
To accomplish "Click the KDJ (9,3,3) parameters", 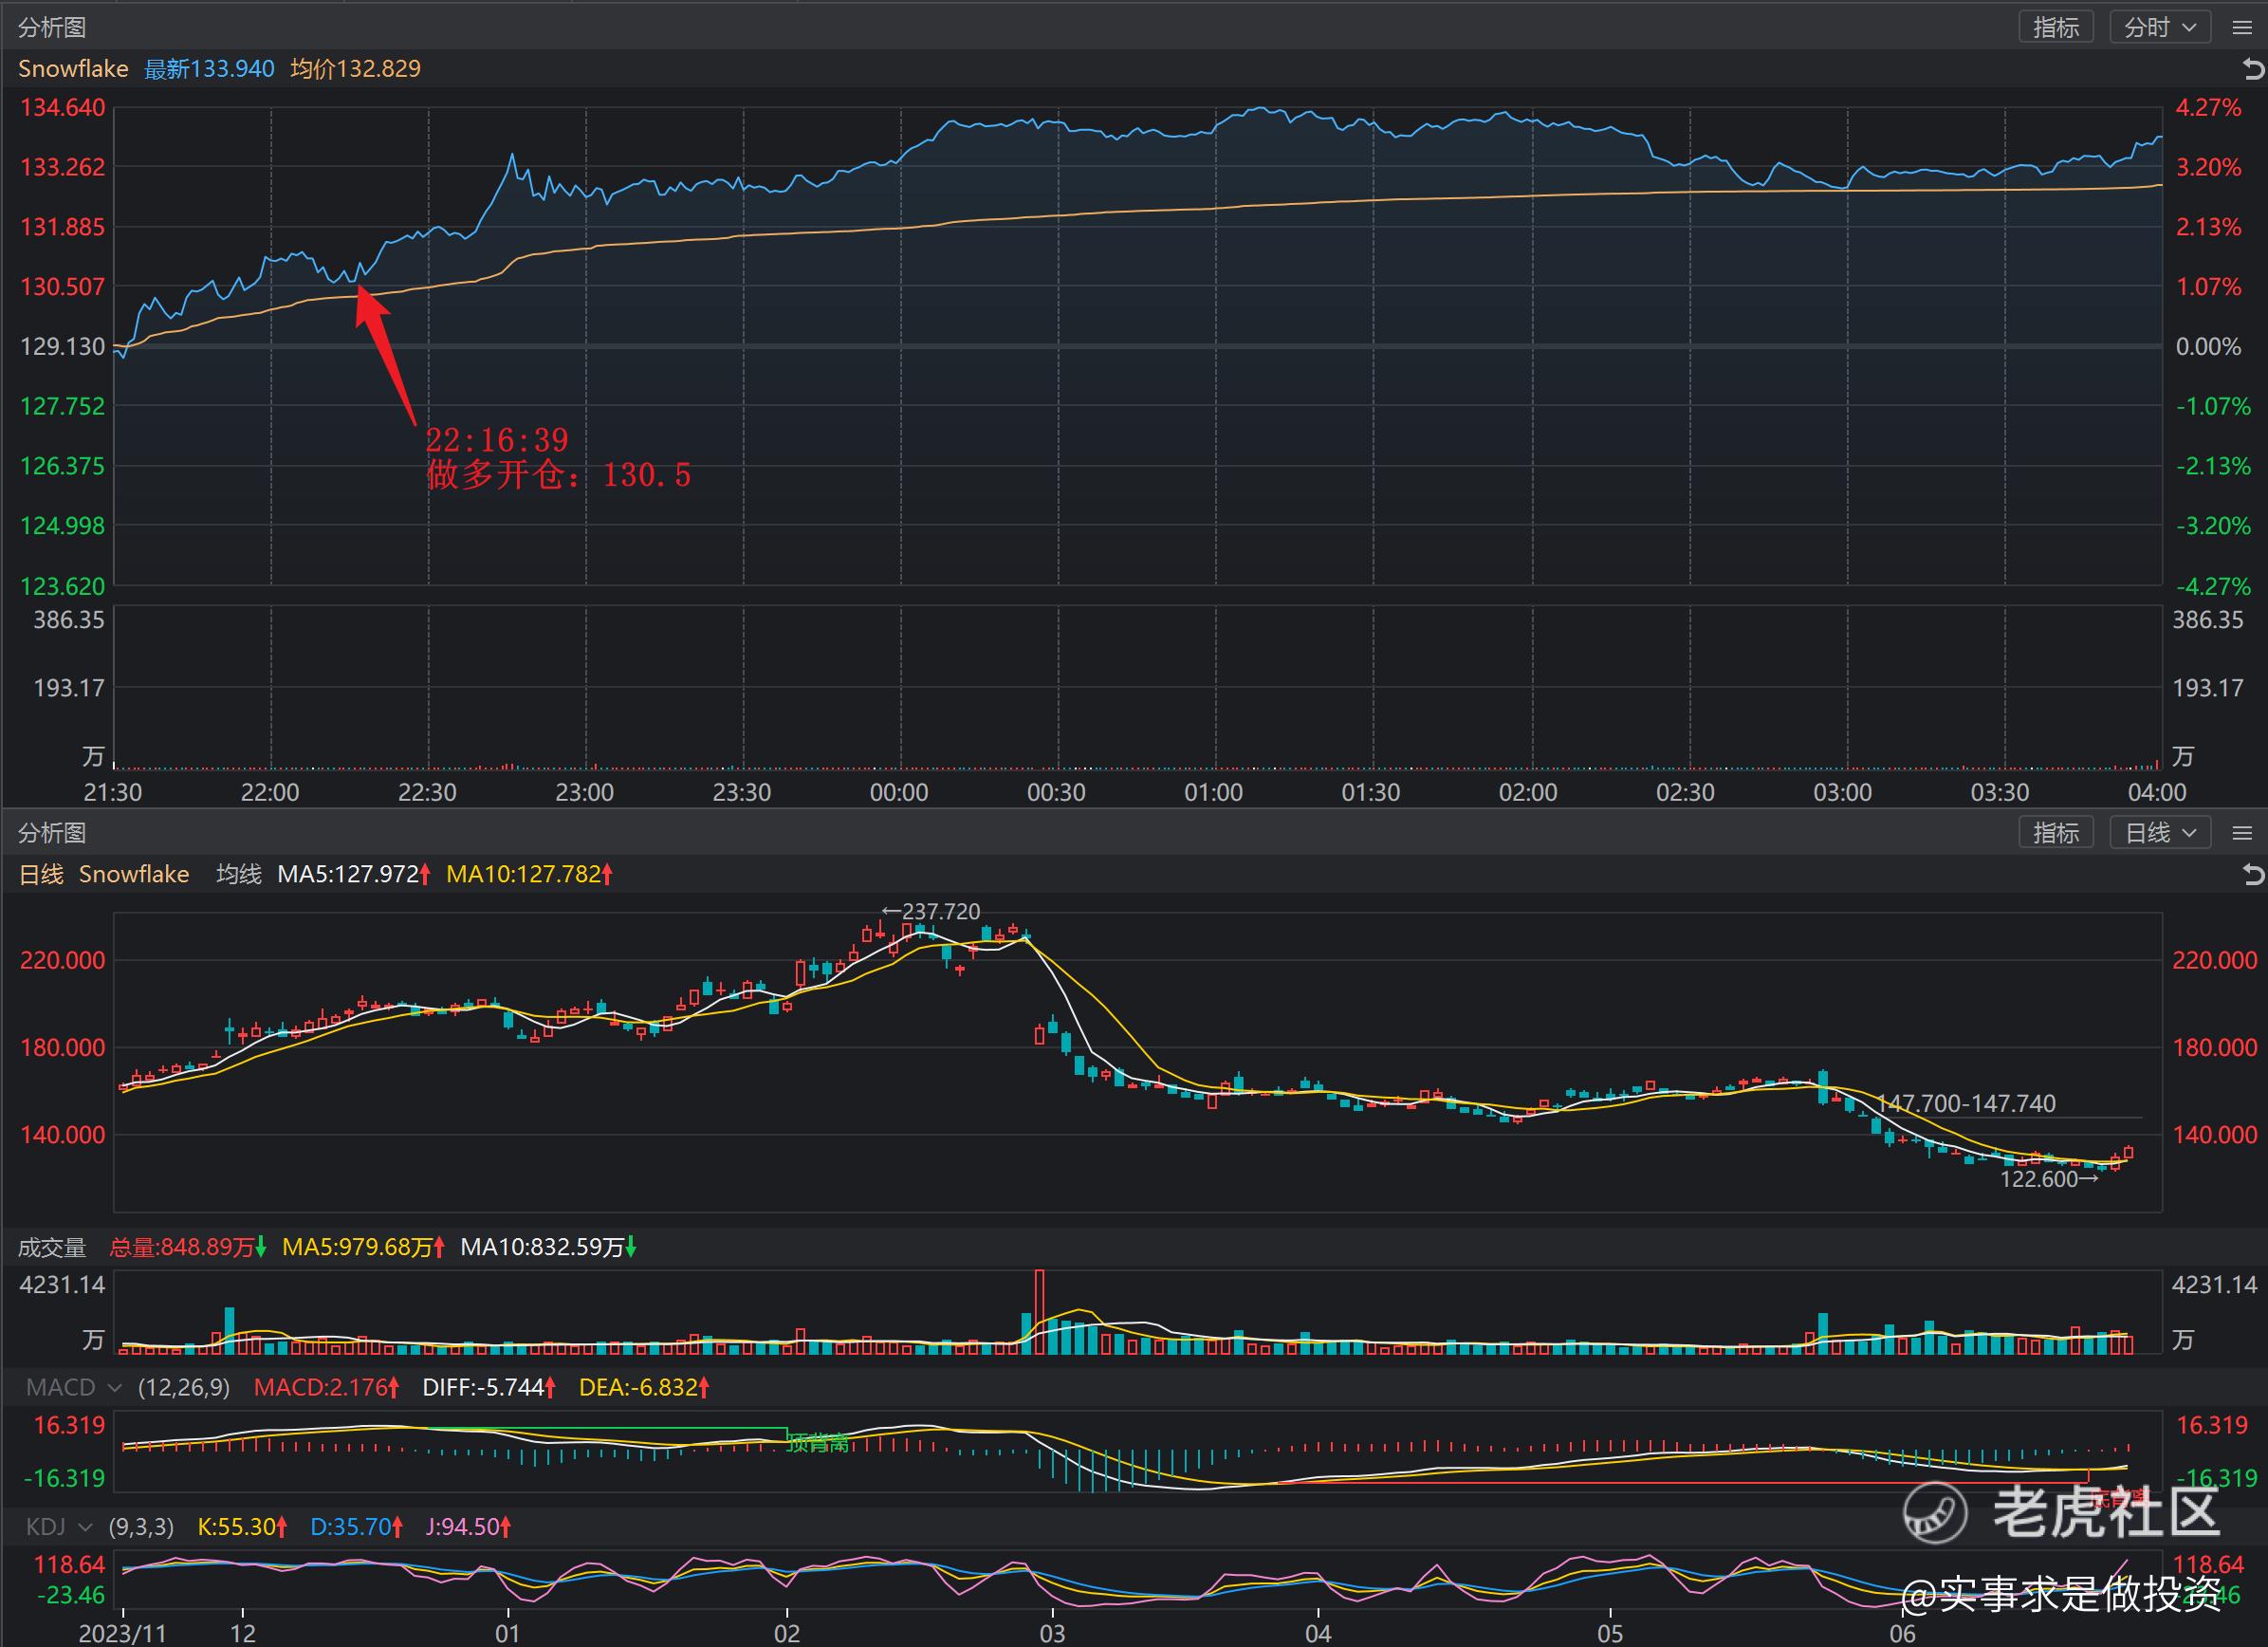I will tap(141, 1527).
